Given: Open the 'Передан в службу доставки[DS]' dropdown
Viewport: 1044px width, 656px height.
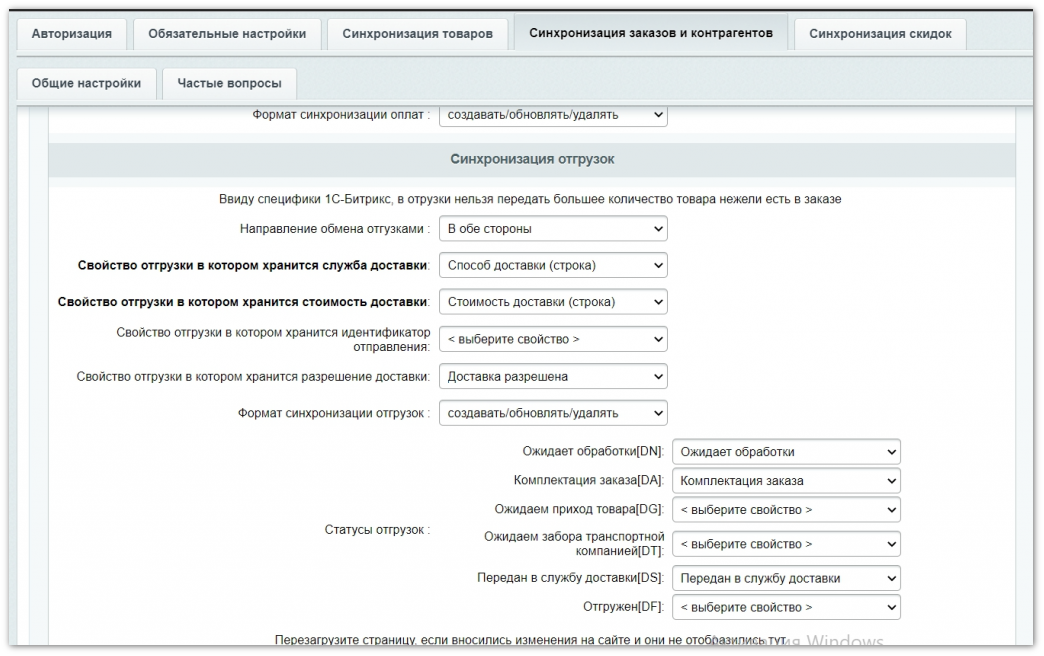Looking at the screenshot, I should click(785, 577).
